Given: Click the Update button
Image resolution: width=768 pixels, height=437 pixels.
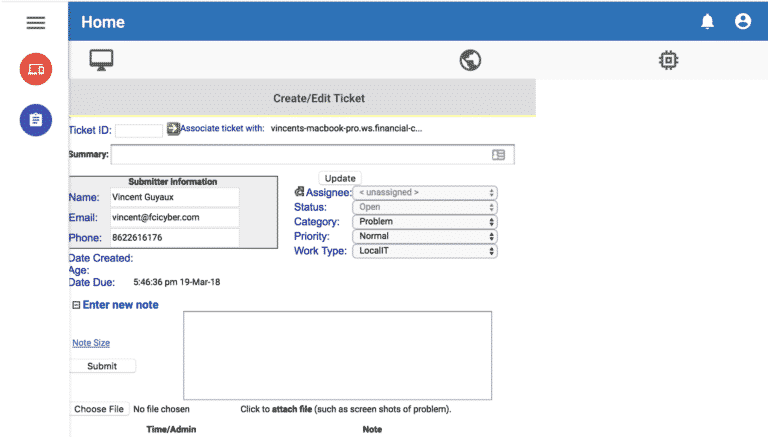Looking at the screenshot, I should [340, 178].
